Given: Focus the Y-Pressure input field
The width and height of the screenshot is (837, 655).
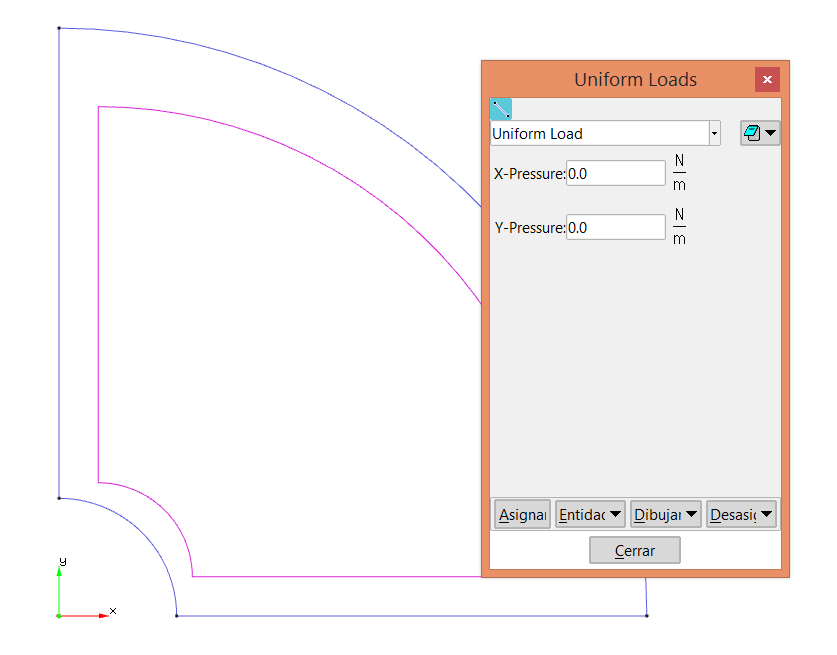Looking at the screenshot, I should tap(615, 228).
